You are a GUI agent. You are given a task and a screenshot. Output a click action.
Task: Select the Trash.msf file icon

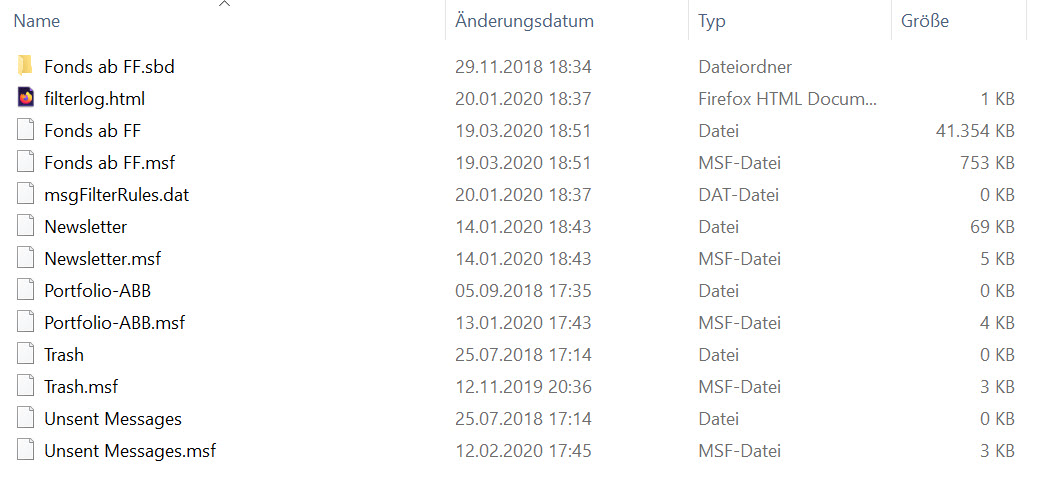[x=25, y=387]
